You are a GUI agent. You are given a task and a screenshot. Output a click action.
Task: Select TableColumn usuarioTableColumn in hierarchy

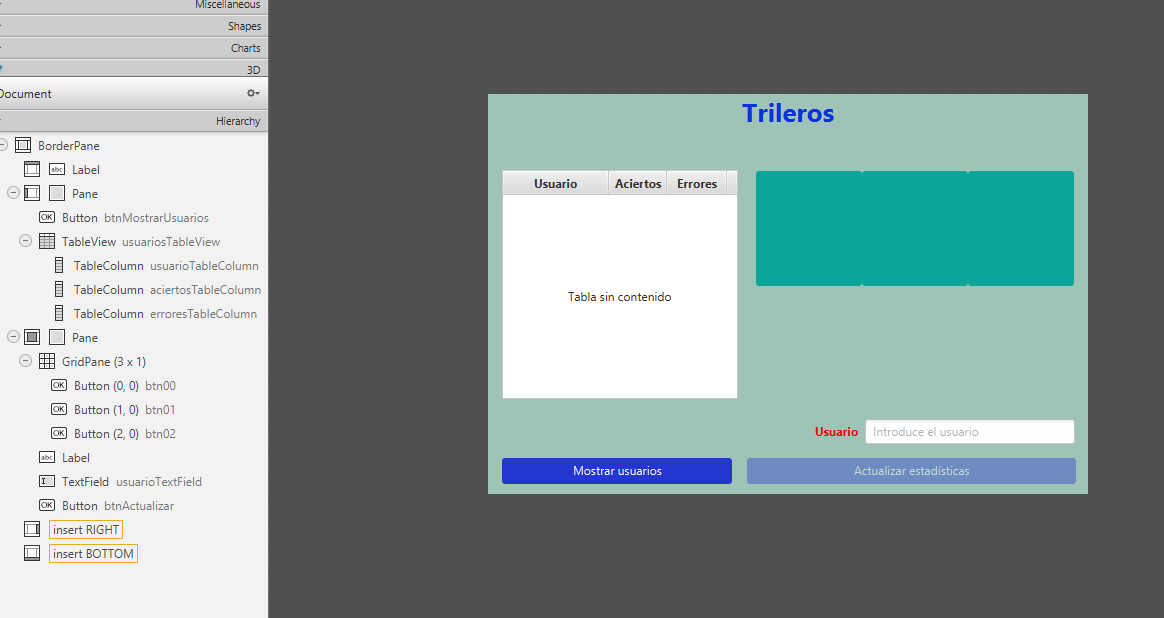pos(134,265)
